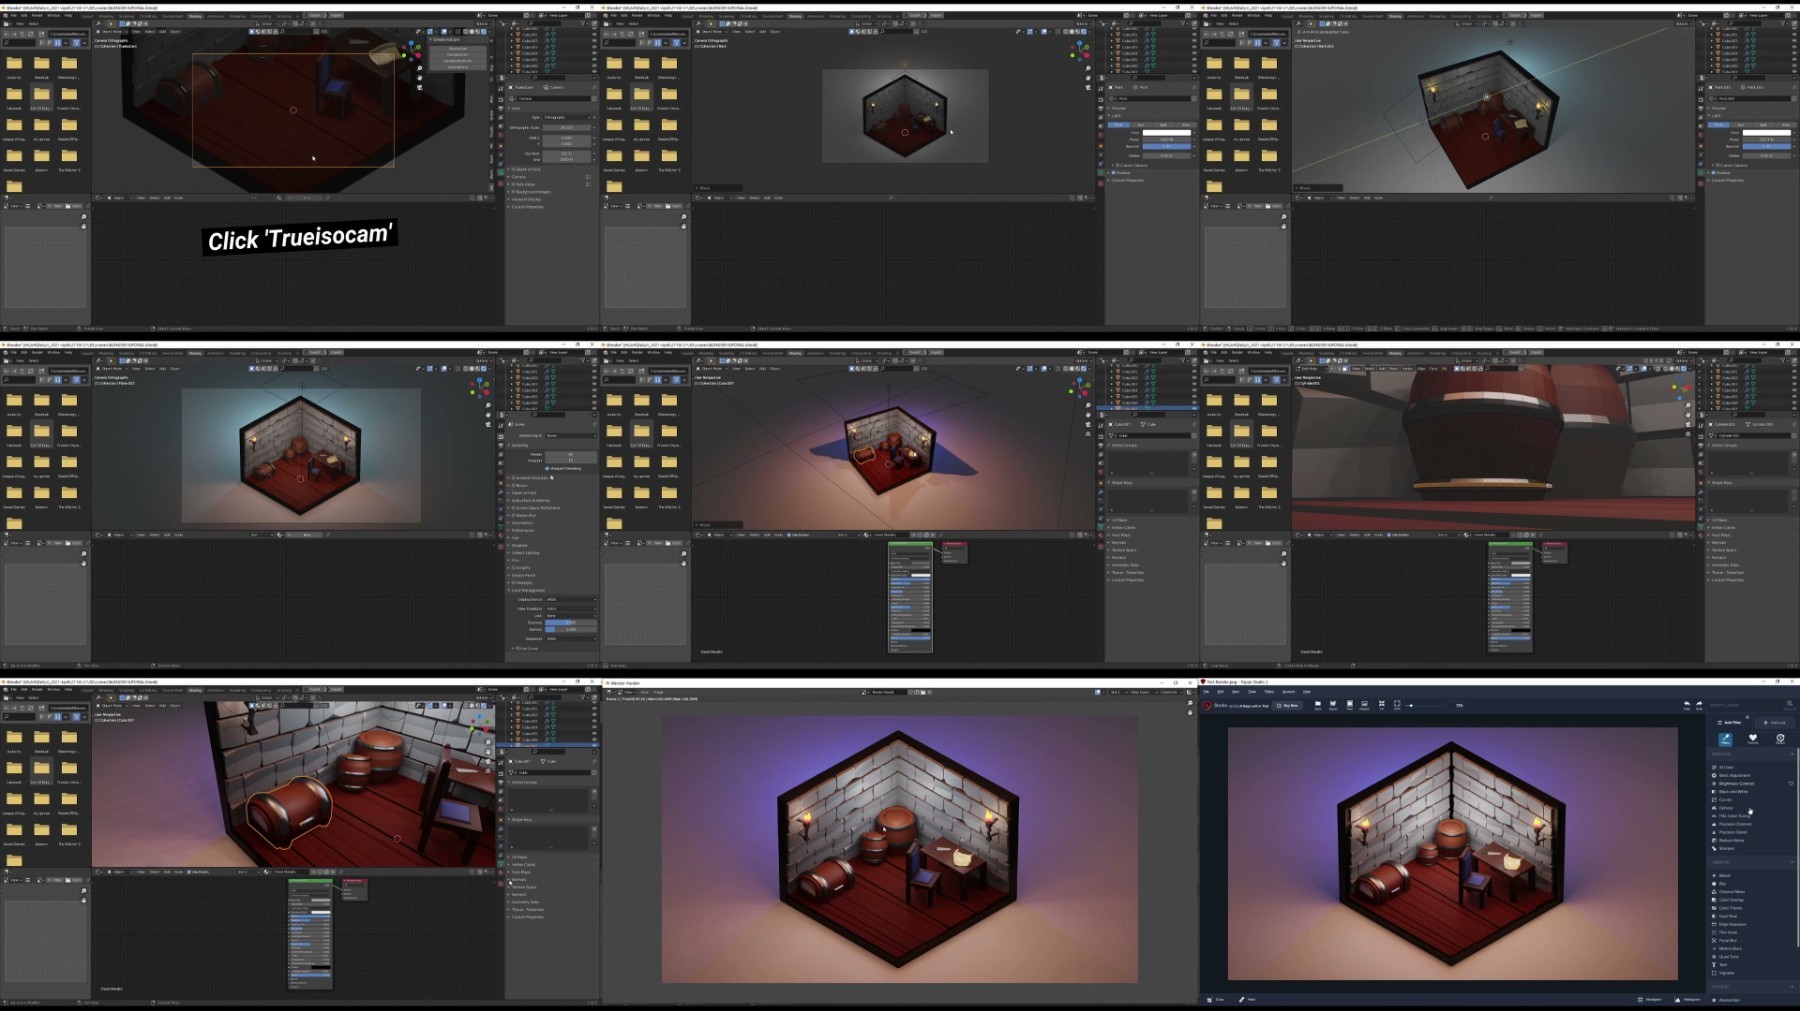Toggle the View icon in Topaz Studio toolbar
Viewport: 1800px width, 1011px height.
tap(1350, 705)
